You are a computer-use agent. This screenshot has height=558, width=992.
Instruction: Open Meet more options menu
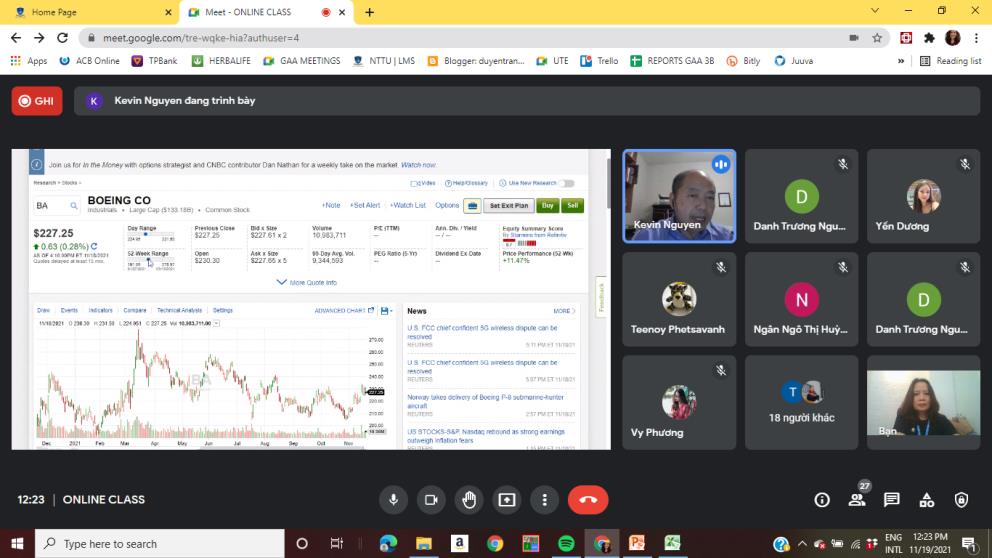click(x=545, y=500)
